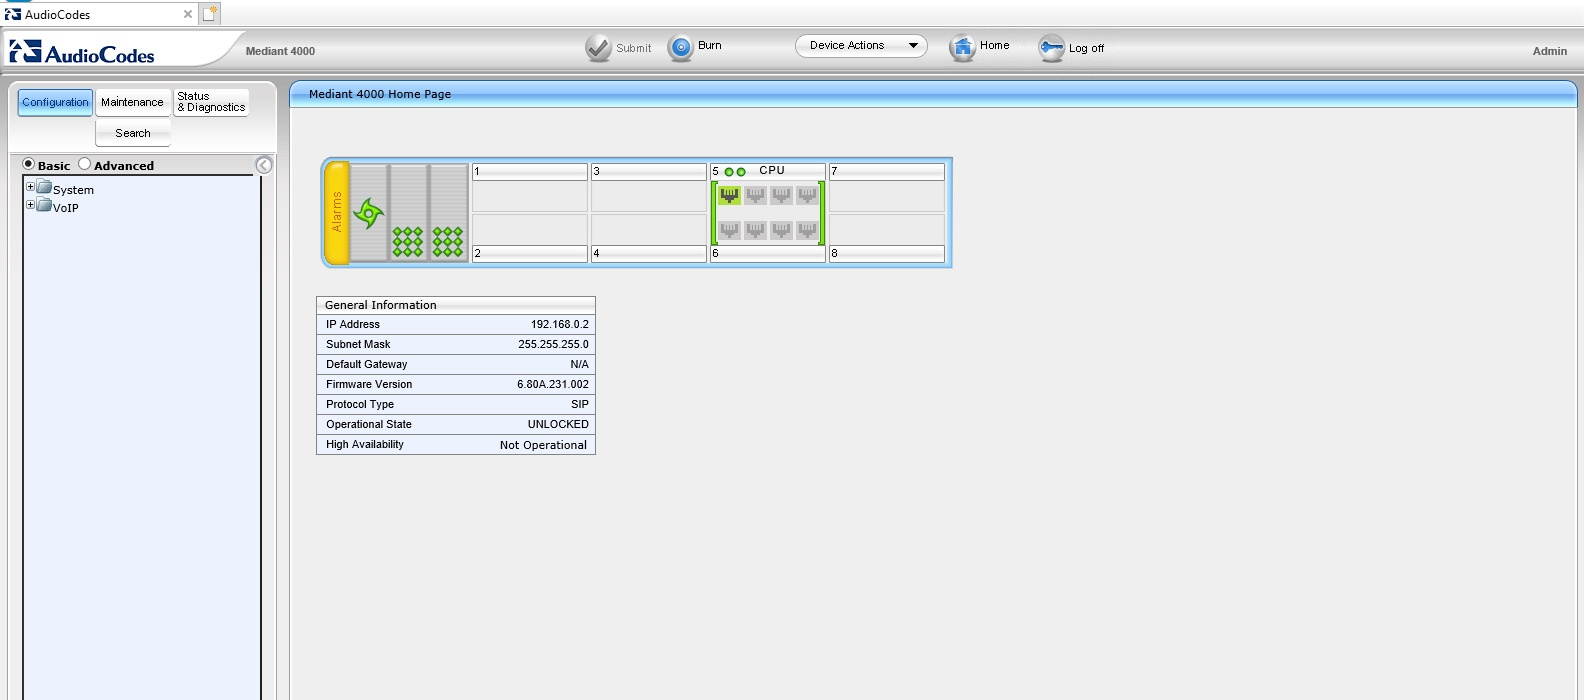Open the Device Actions dropdown
Image resolution: width=1584 pixels, height=700 pixels.
[x=861, y=46]
